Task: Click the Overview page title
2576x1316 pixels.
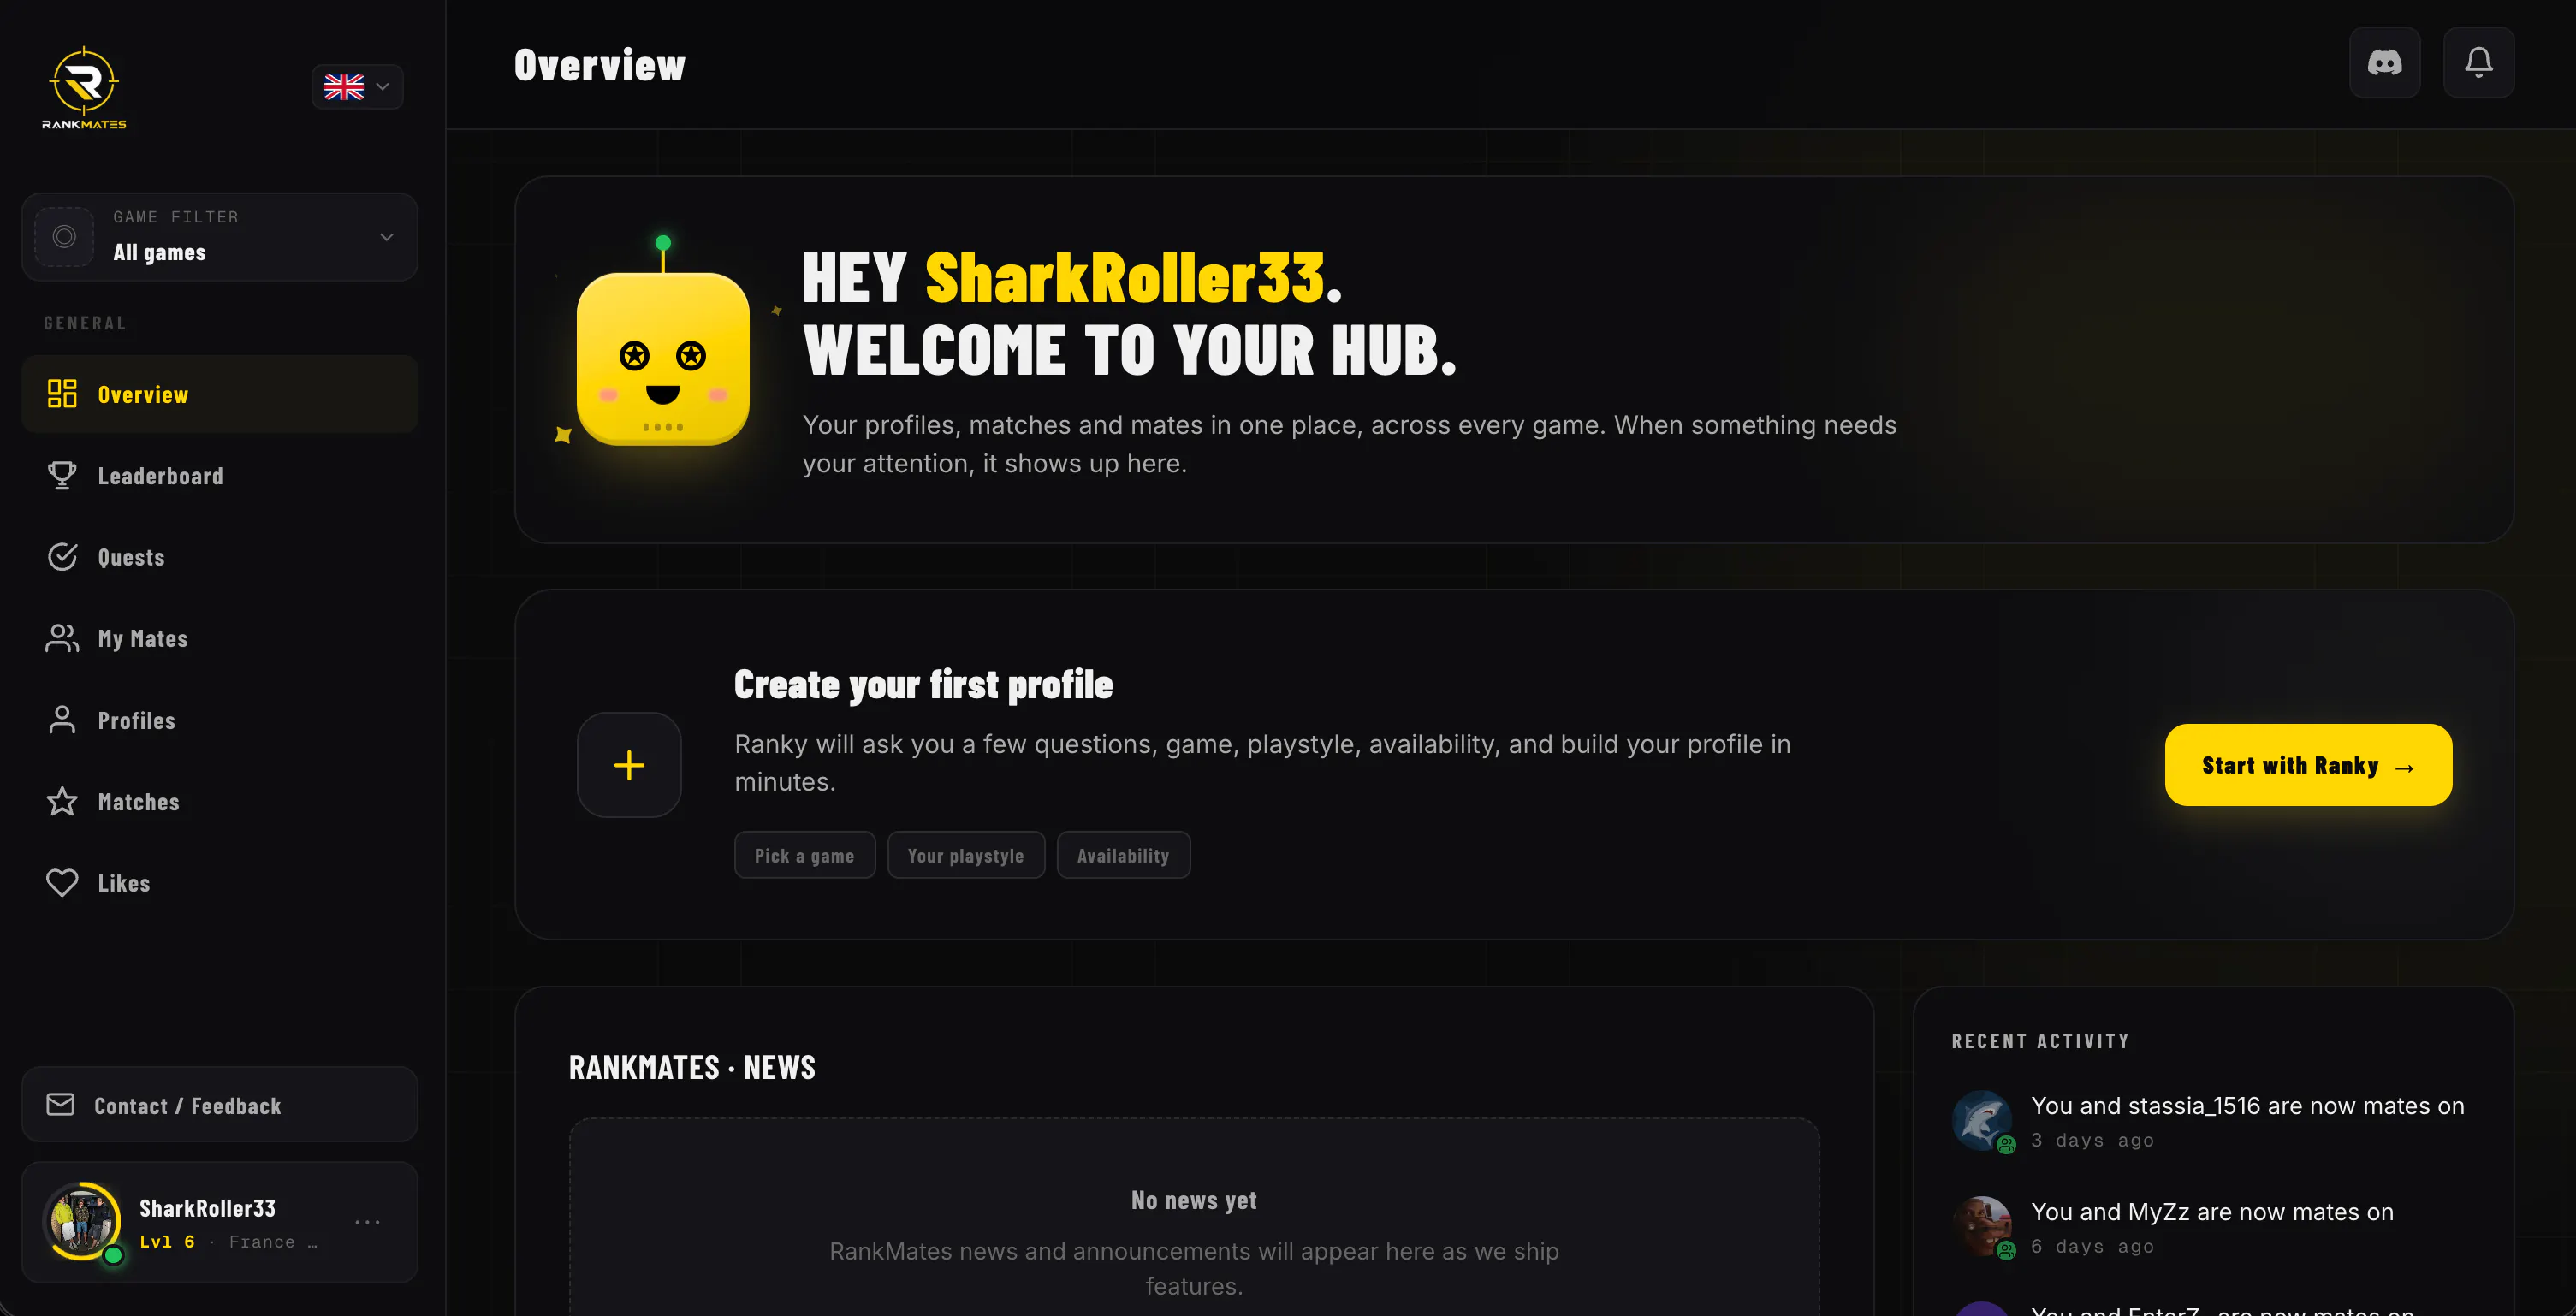Action: 599,66
